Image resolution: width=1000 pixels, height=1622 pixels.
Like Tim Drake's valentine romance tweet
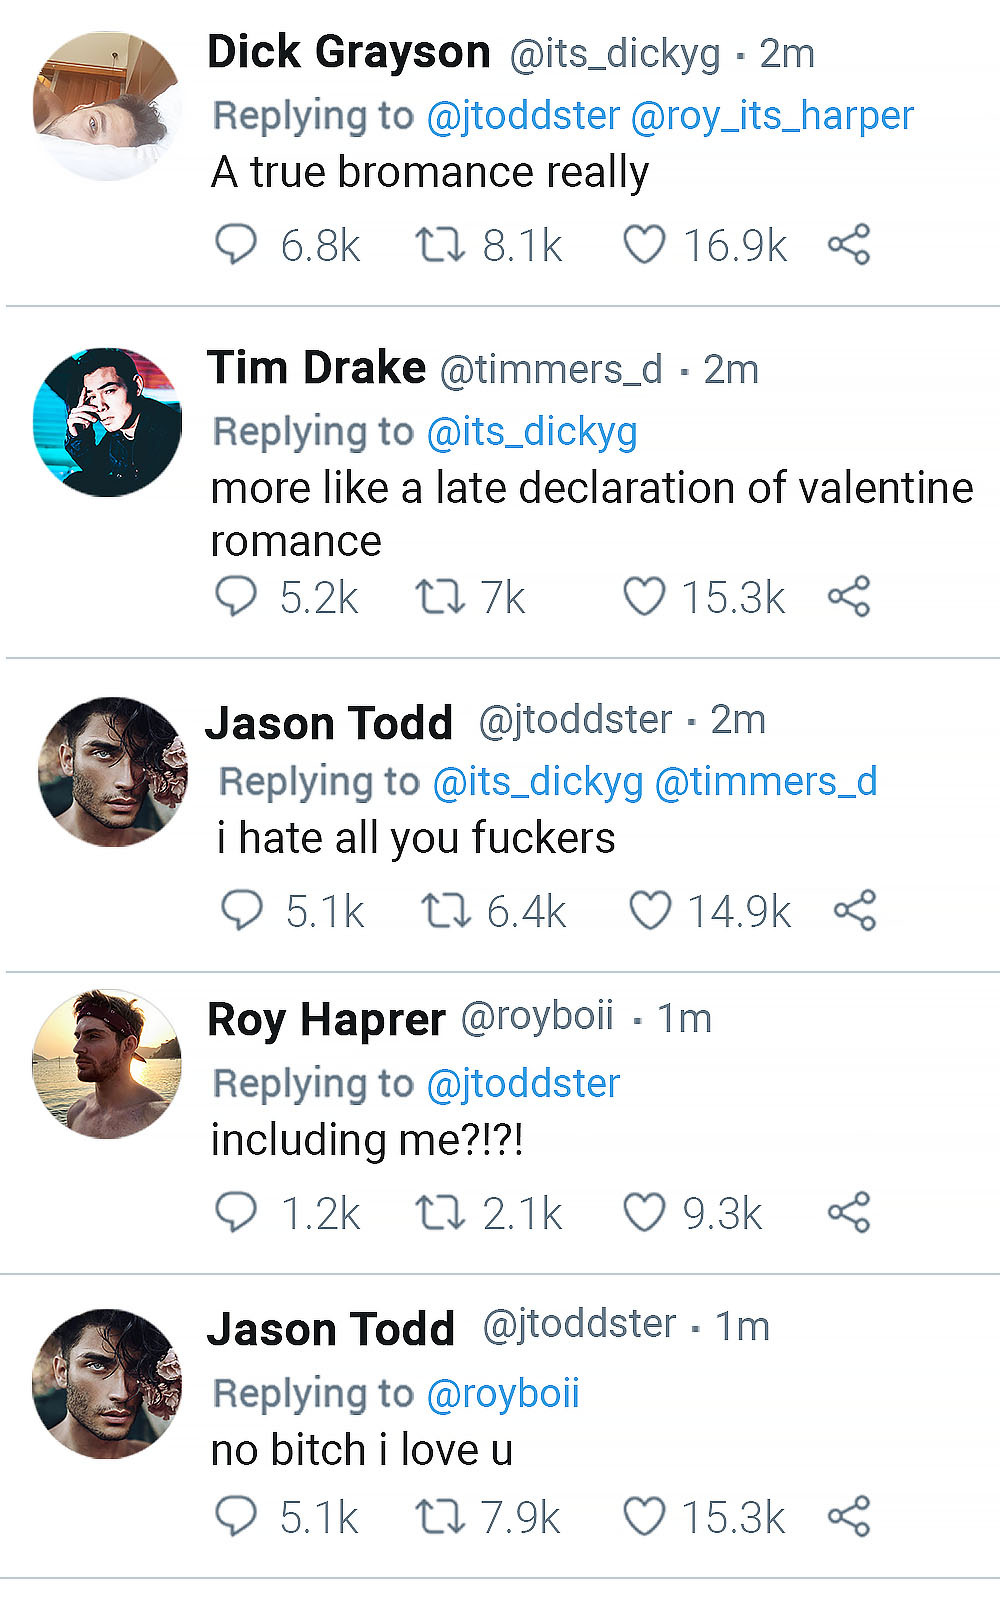644,597
